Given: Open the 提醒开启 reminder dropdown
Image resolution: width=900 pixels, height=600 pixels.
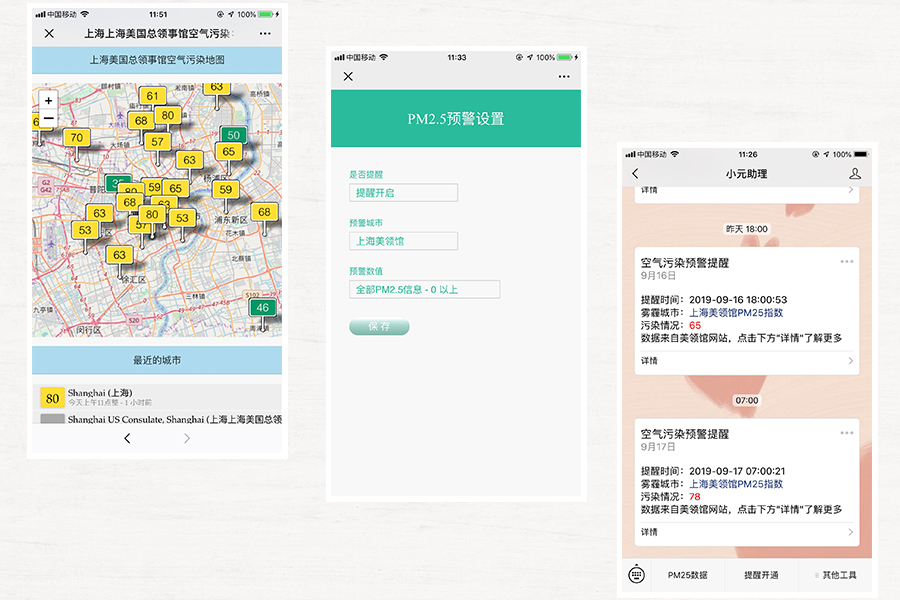Looking at the screenshot, I should pos(403,192).
